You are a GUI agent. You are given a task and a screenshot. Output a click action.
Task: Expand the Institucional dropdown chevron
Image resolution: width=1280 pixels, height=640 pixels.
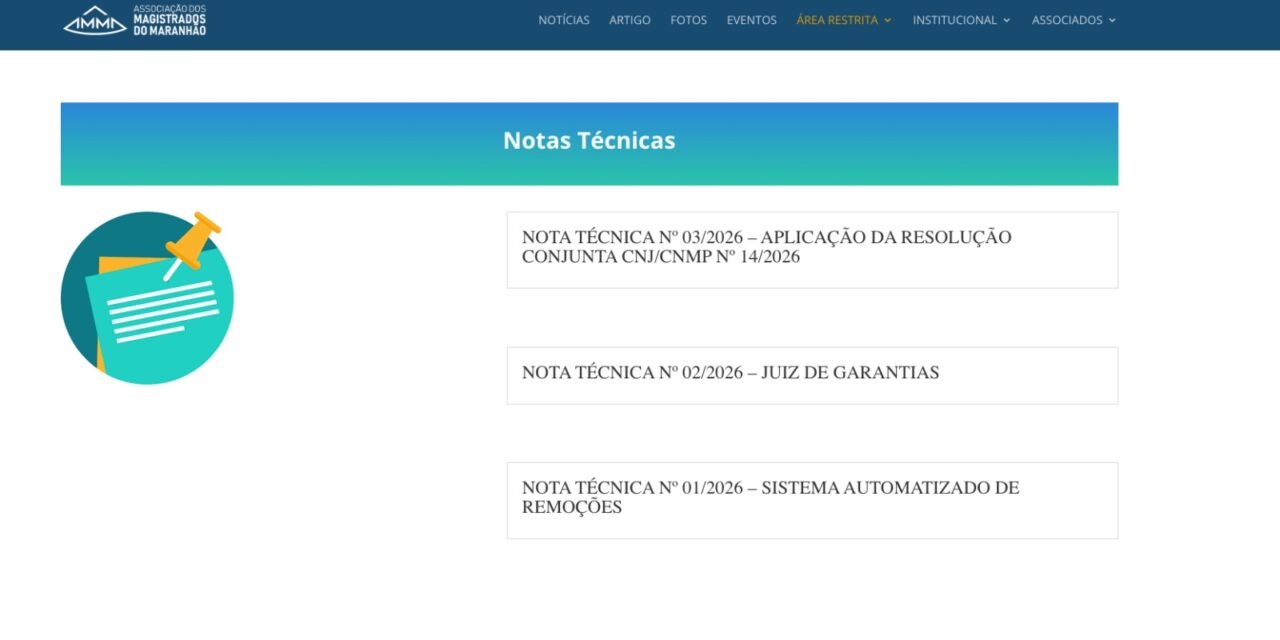(1007, 20)
